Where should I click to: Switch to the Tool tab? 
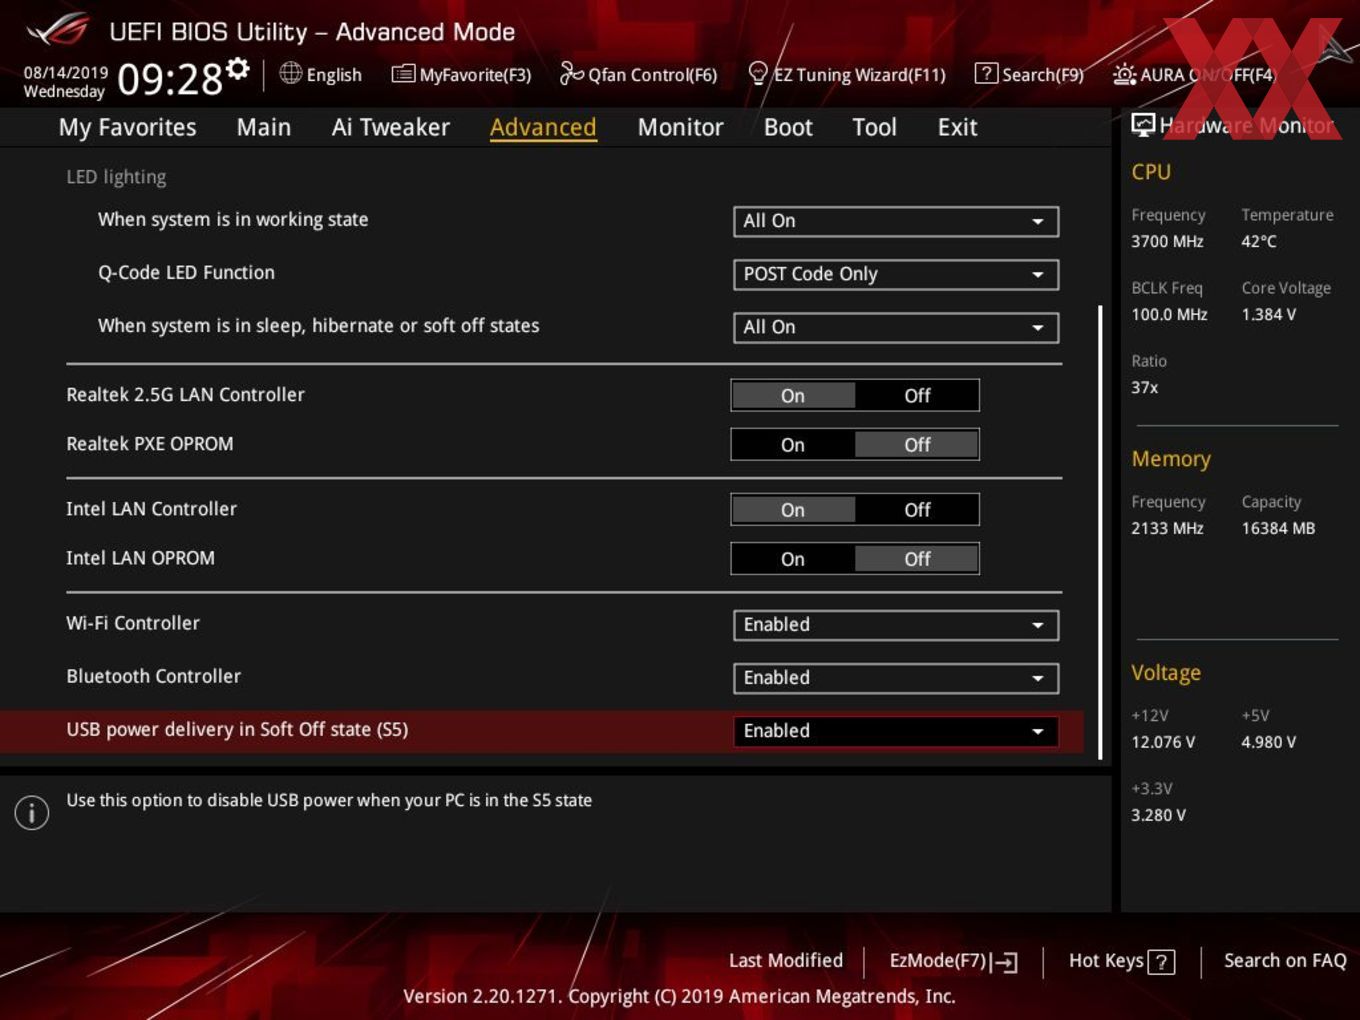(x=874, y=127)
